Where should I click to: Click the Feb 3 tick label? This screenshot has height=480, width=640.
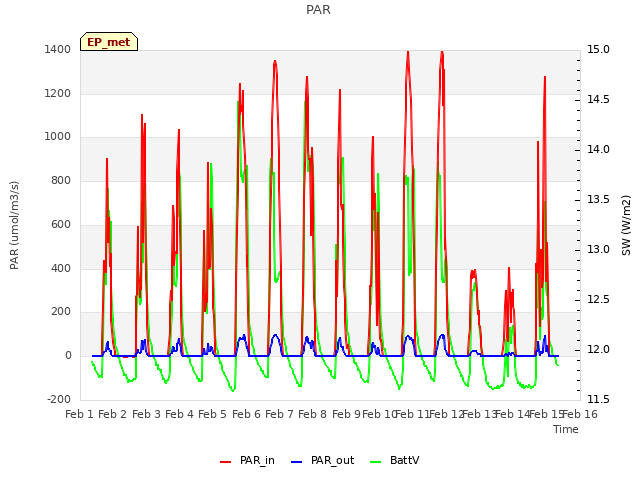coord(146,414)
